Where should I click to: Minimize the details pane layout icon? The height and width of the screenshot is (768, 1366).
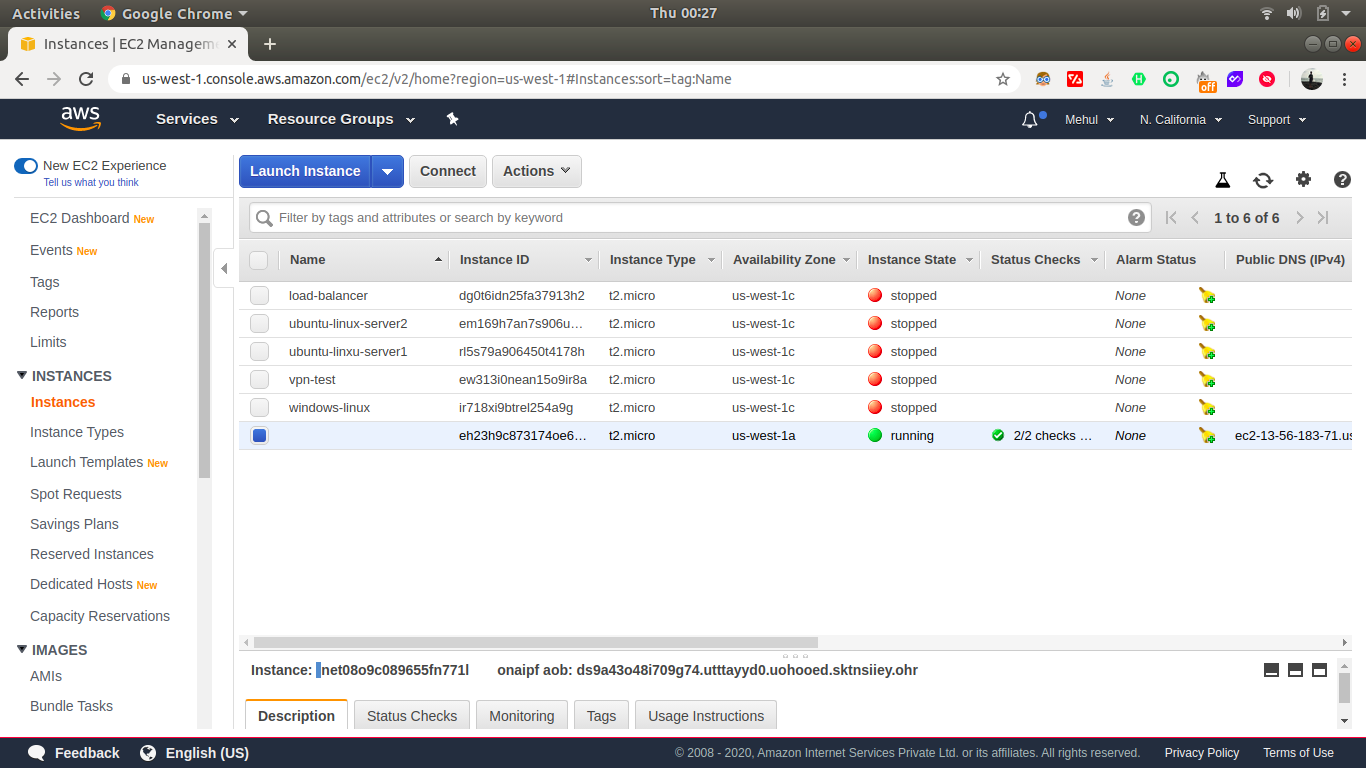tap(1271, 670)
